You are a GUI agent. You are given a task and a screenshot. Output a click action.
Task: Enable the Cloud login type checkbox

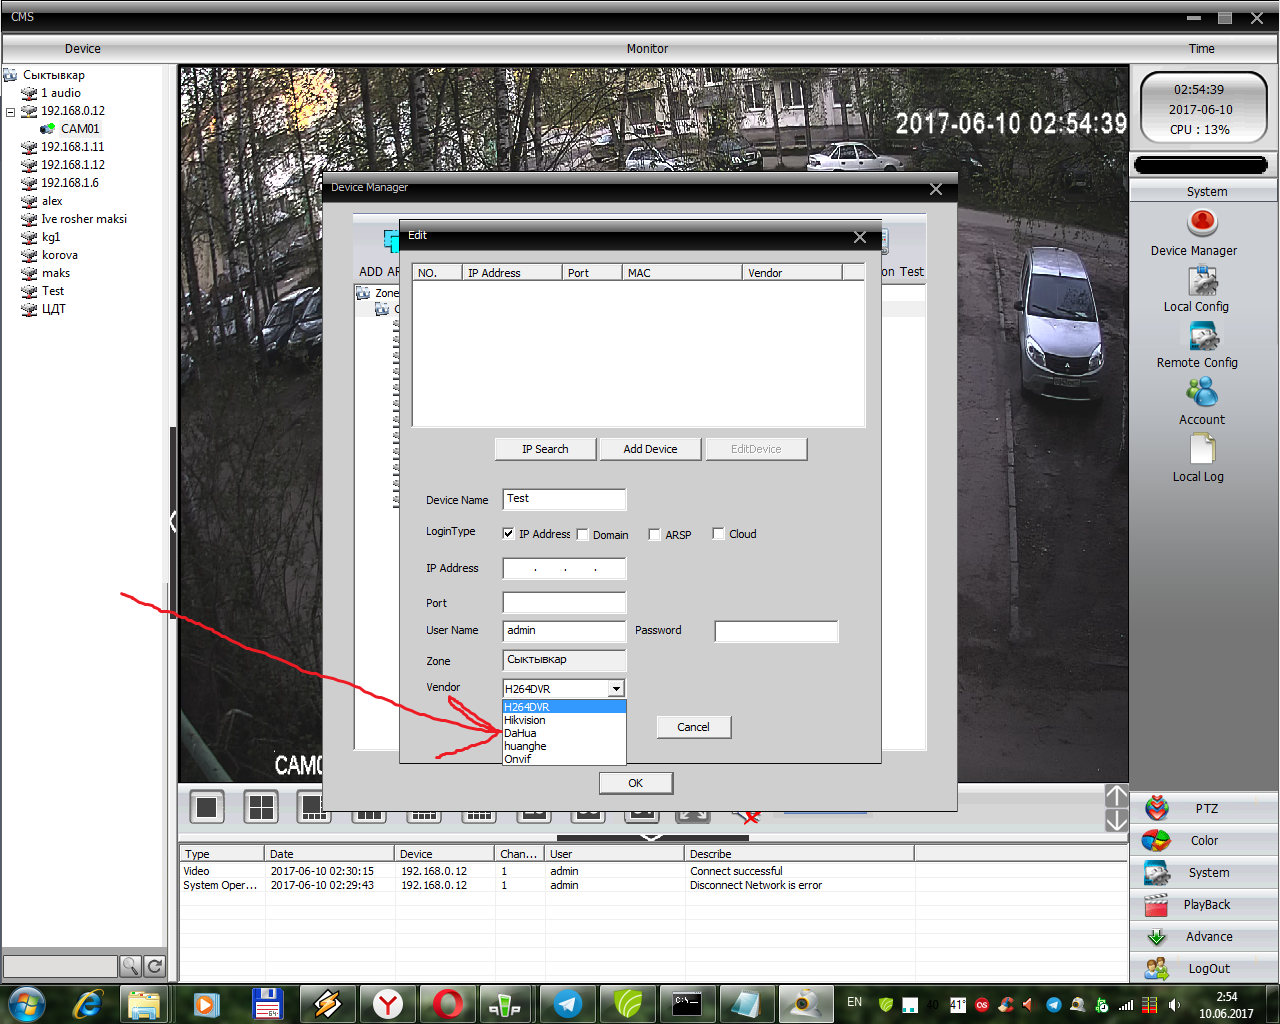pos(718,534)
